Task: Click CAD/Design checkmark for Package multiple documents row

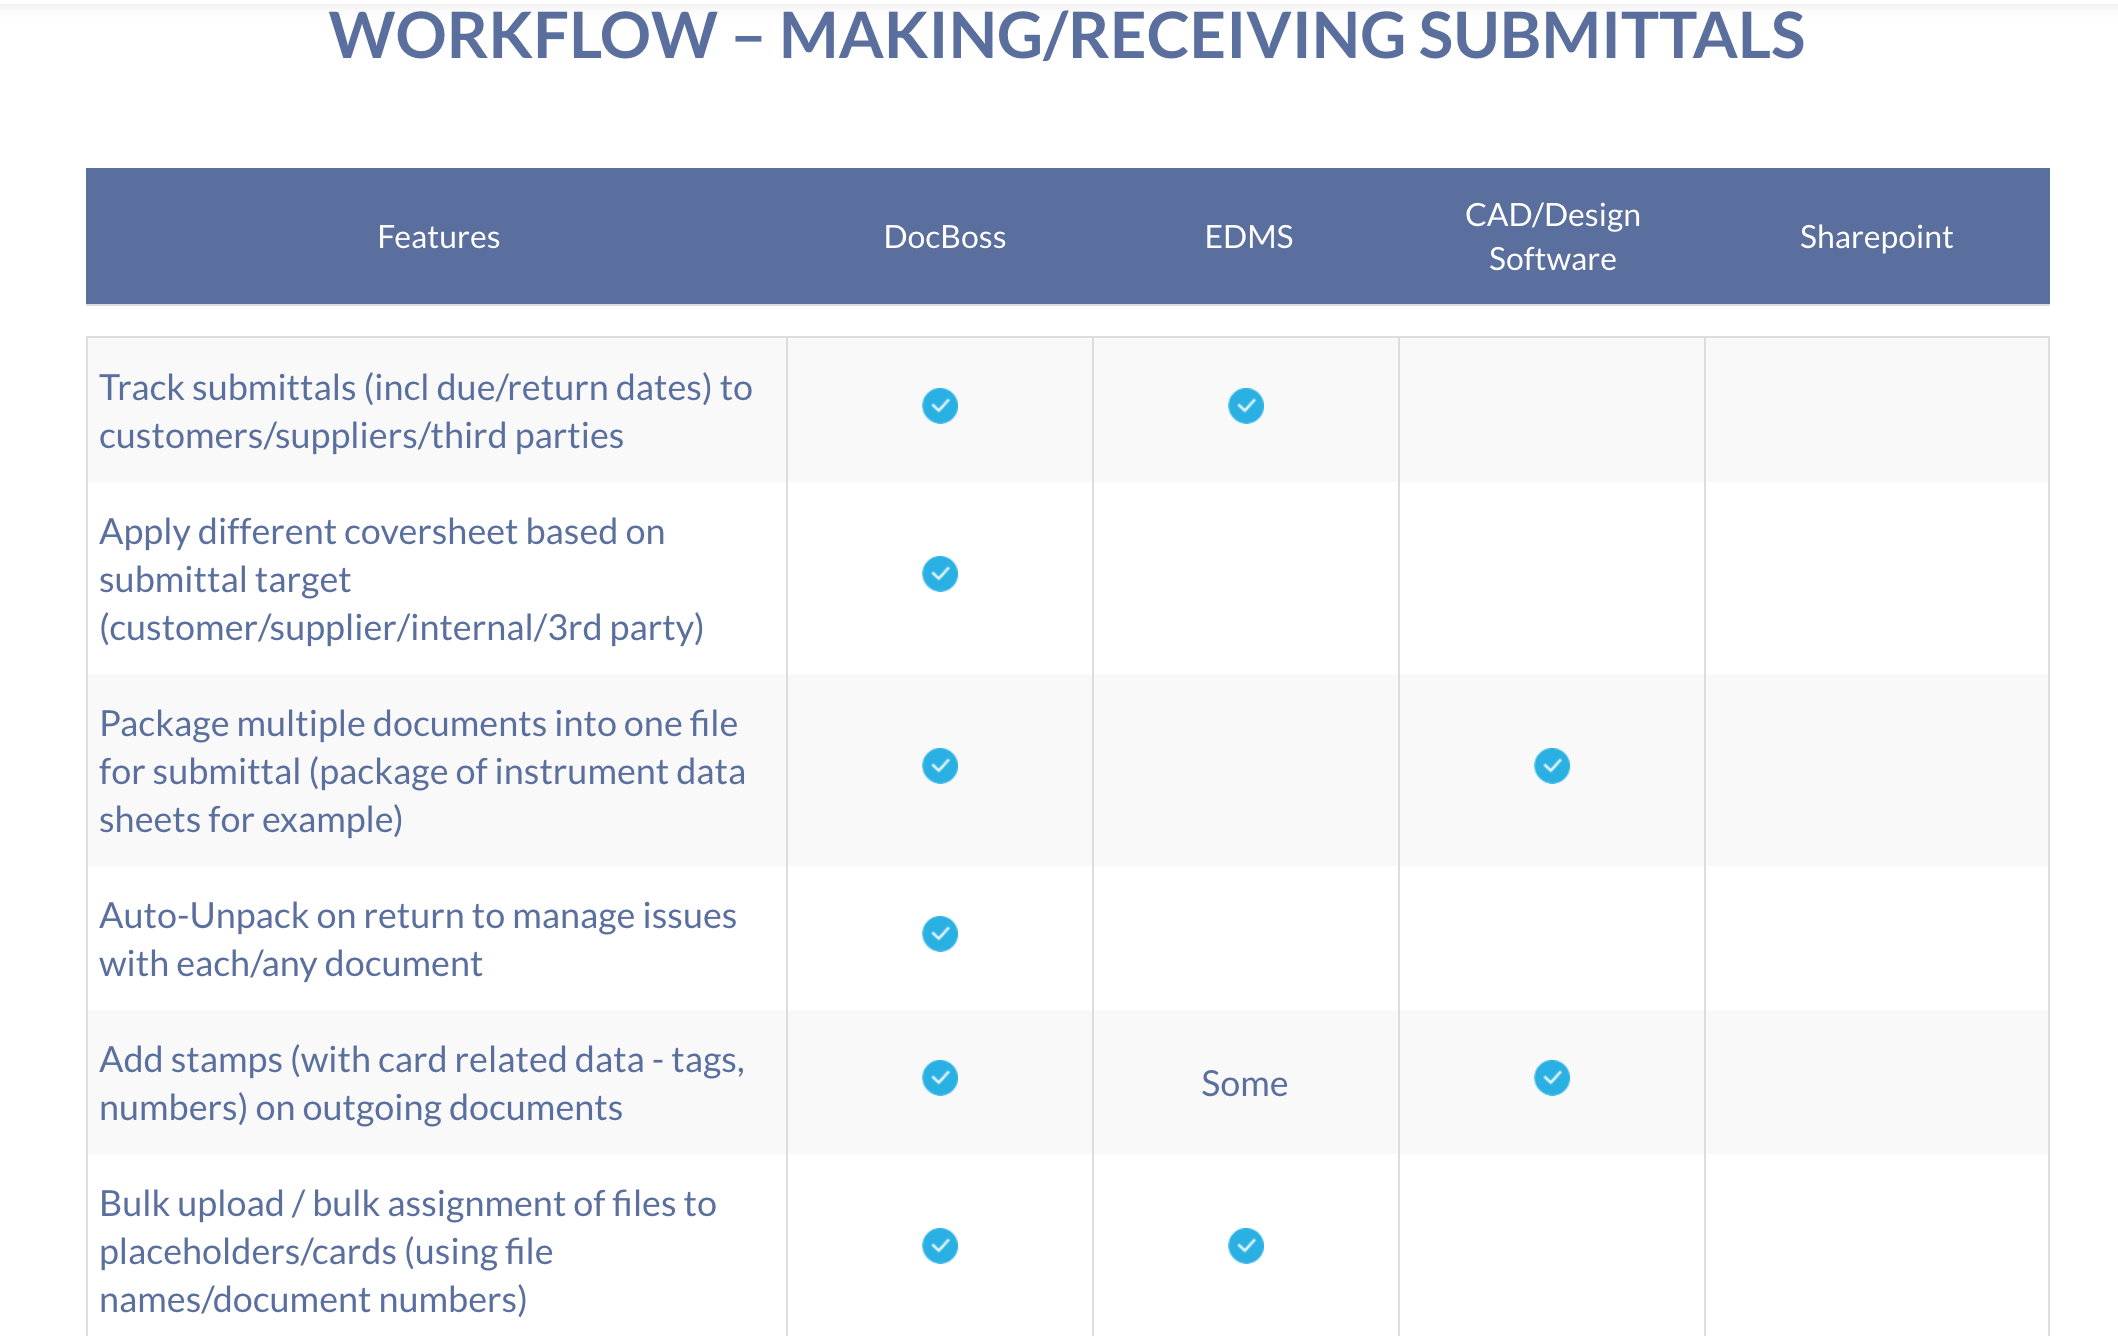Action: point(1552,766)
